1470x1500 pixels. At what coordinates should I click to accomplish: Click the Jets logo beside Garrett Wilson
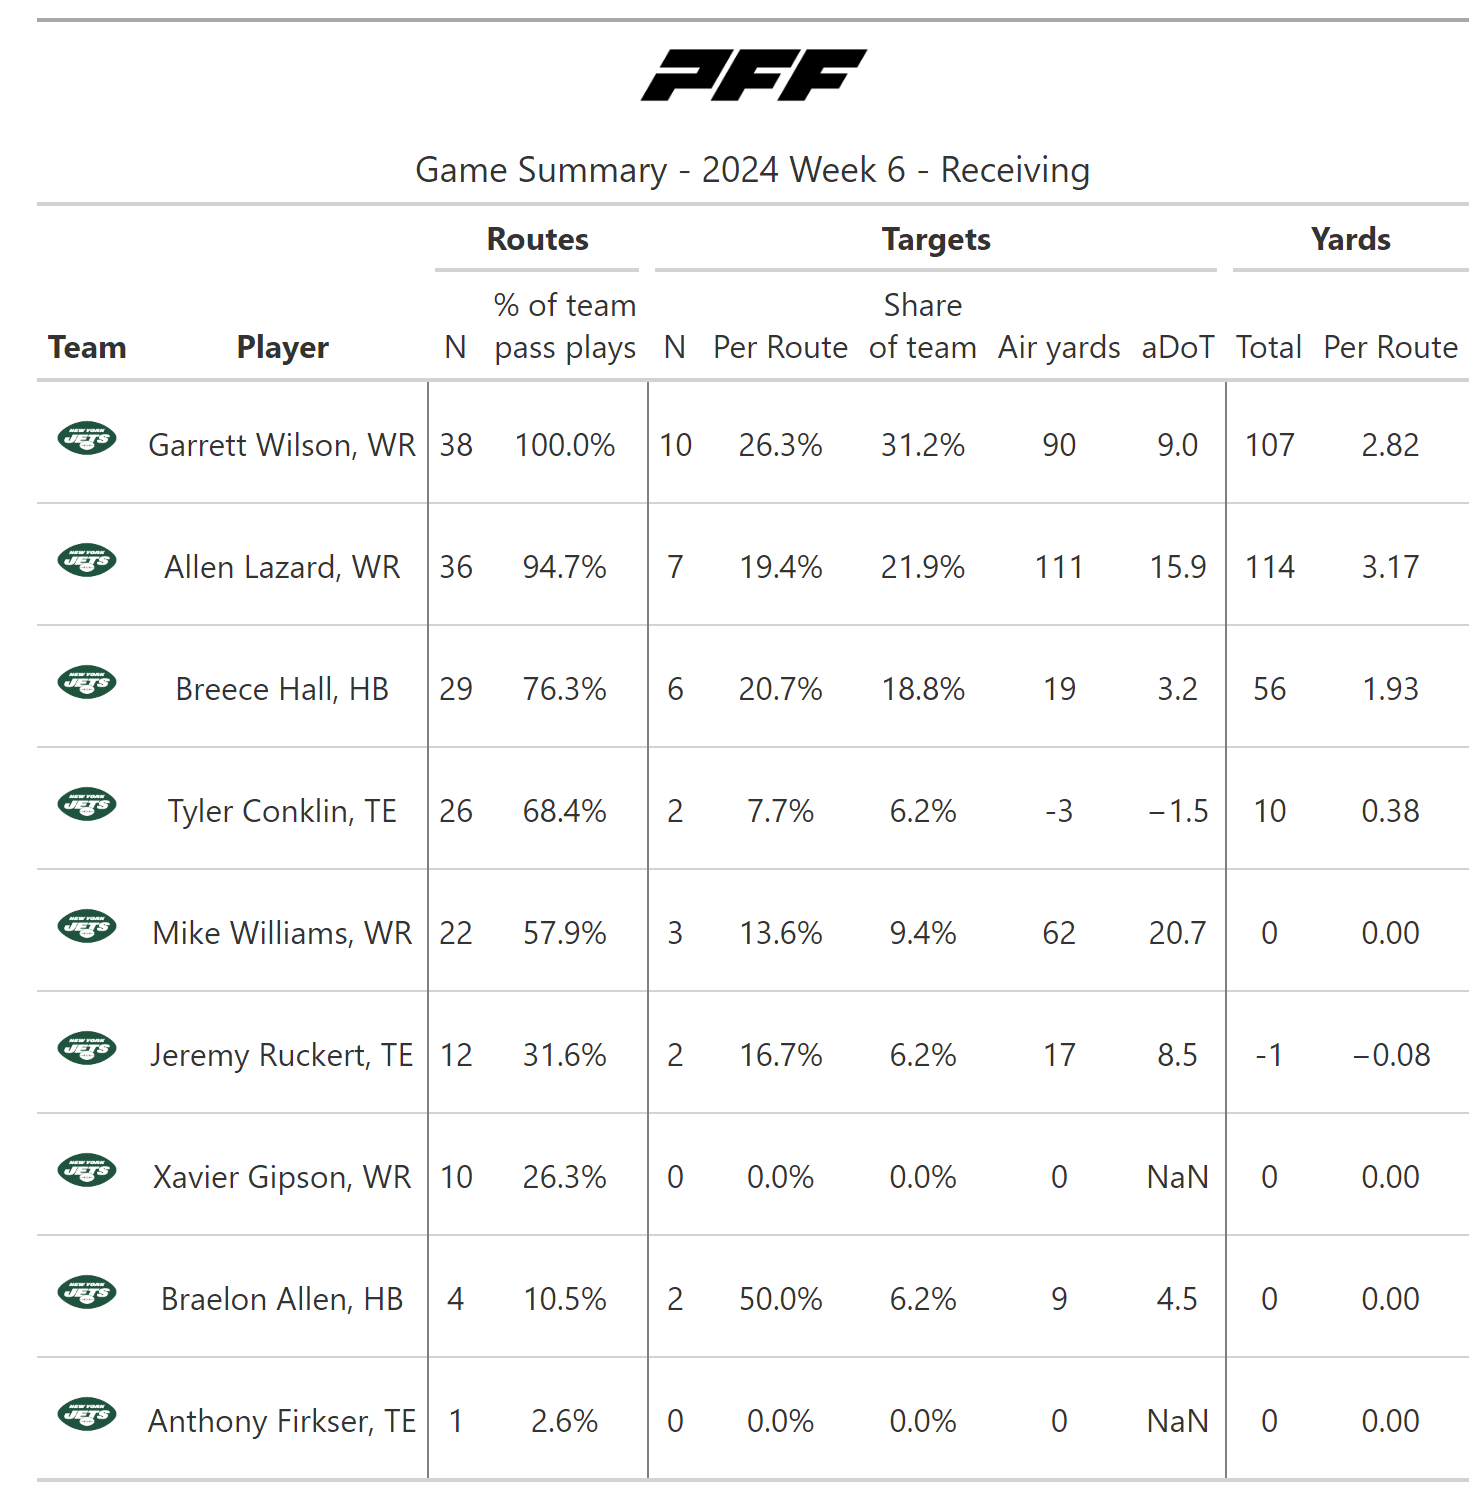pos(87,438)
